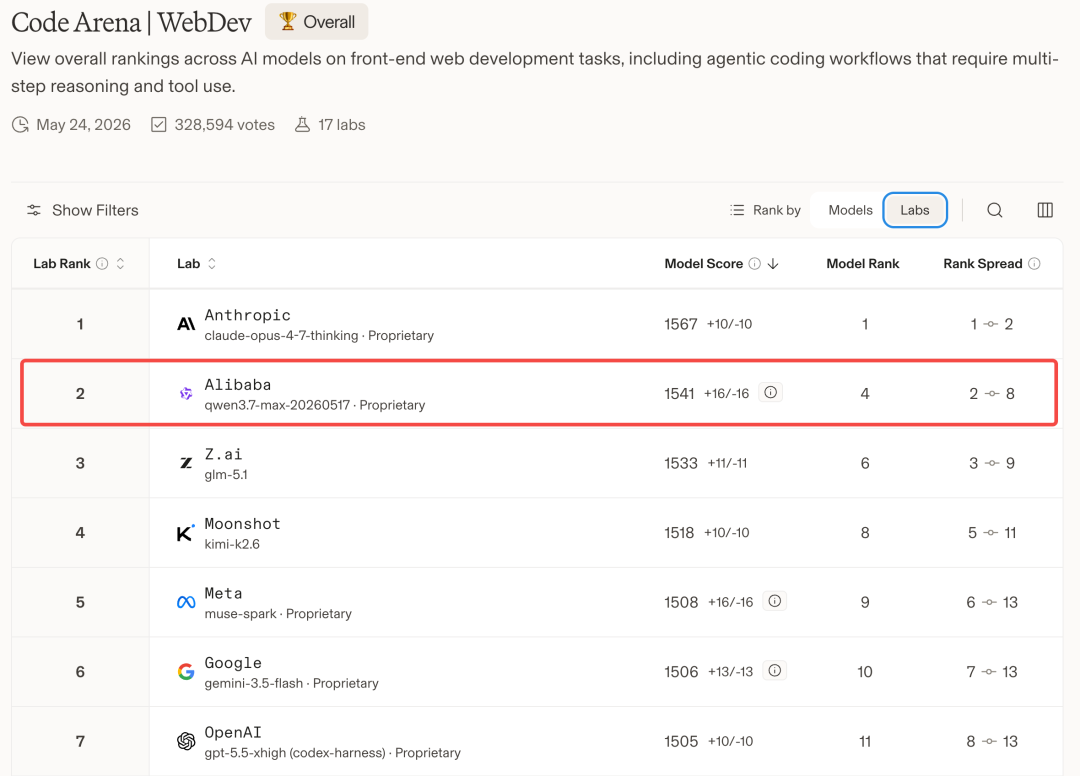1080x776 pixels.
Task: Click the Show Filters button
Action: coord(83,210)
